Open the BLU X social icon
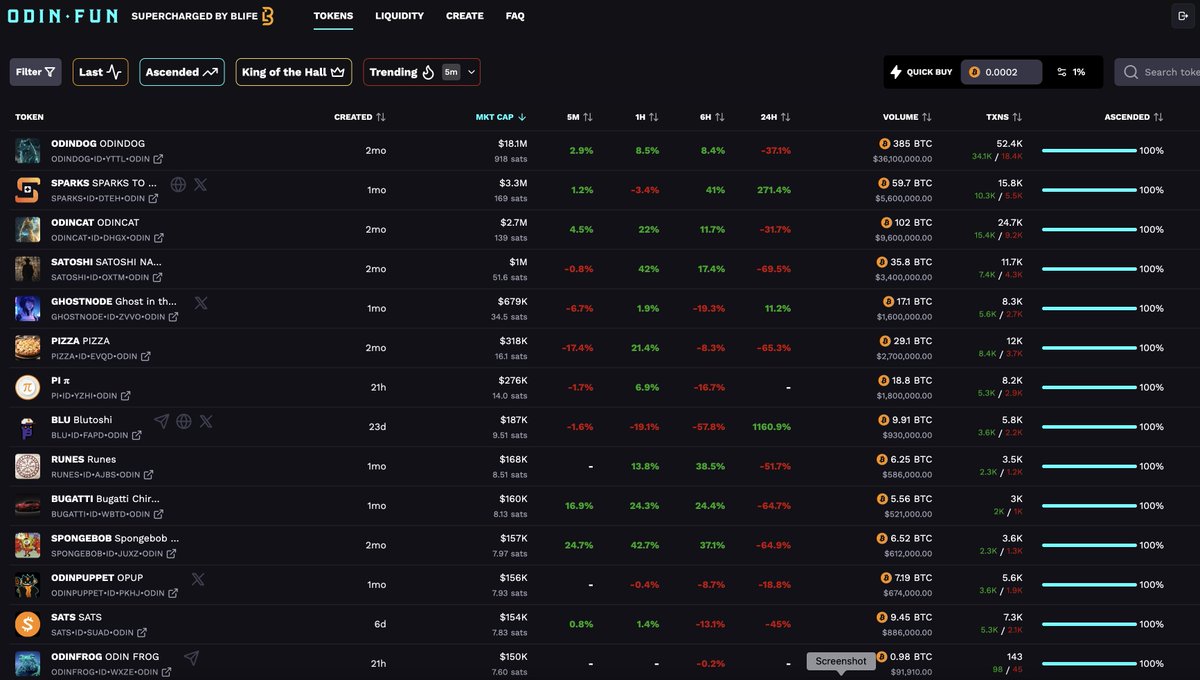Screen dimensions: 1200x680 [206, 421]
